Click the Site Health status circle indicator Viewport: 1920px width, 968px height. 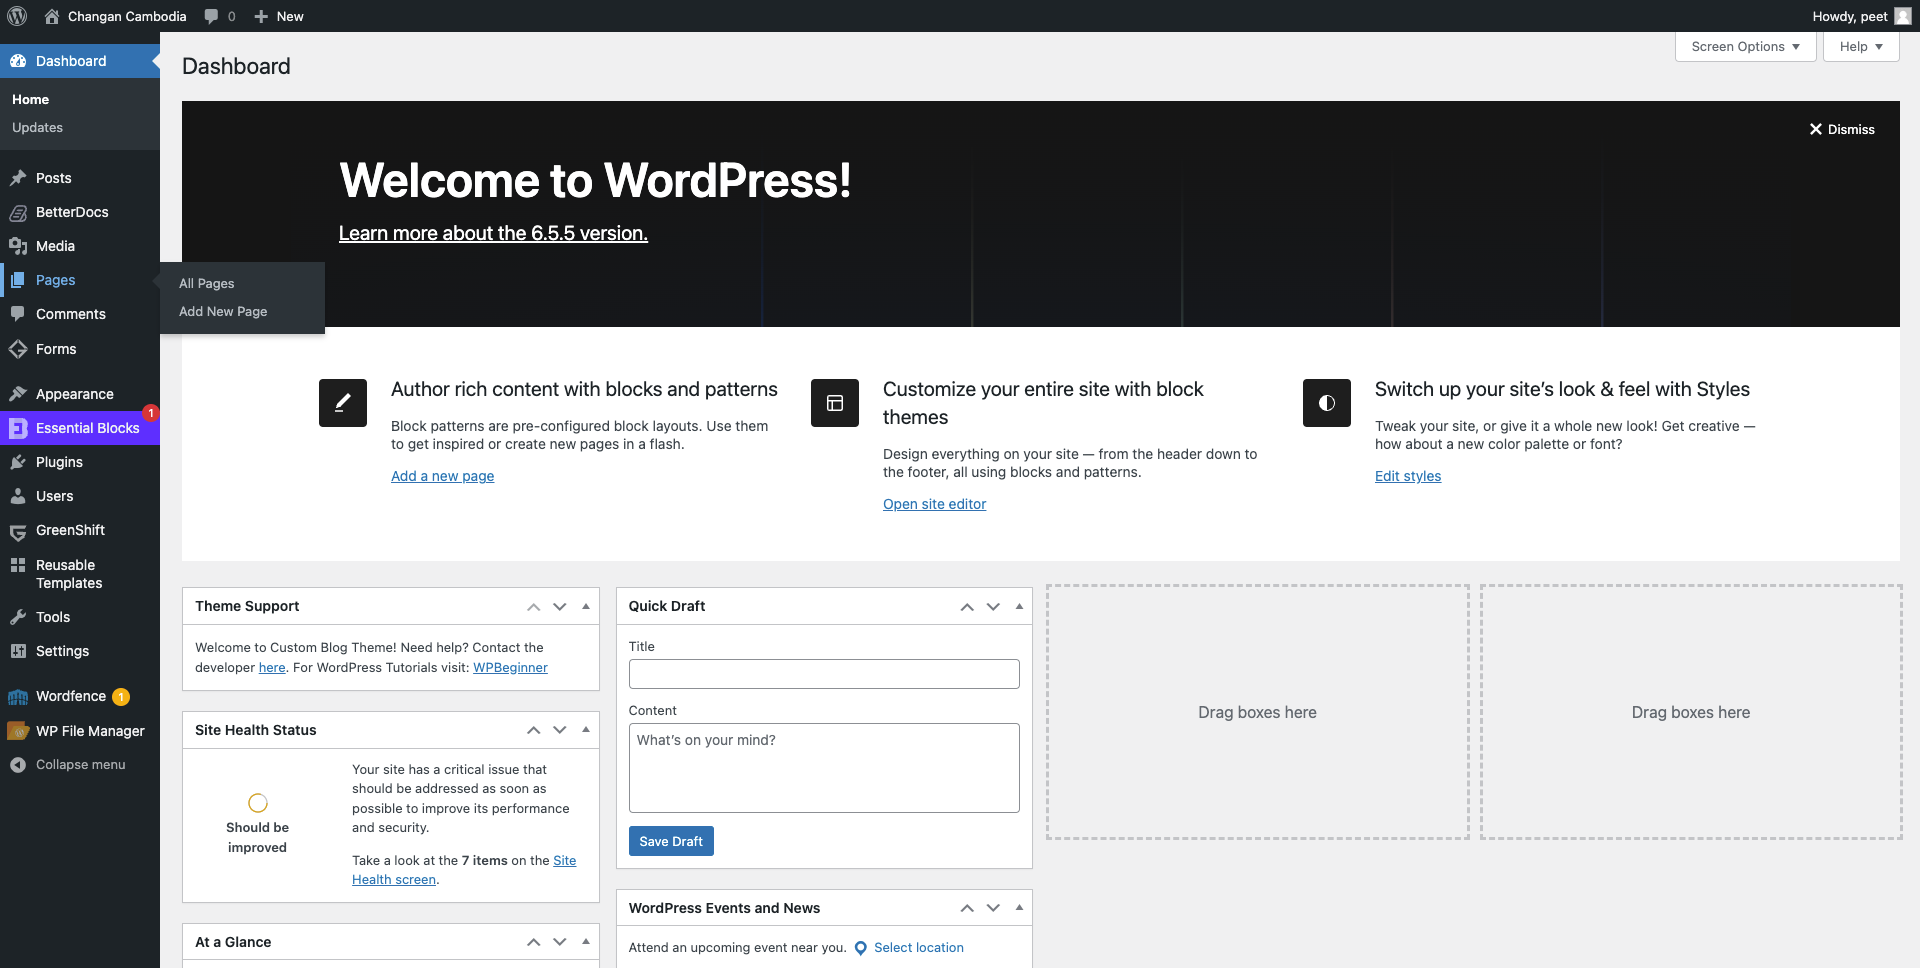(x=258, y=803)
